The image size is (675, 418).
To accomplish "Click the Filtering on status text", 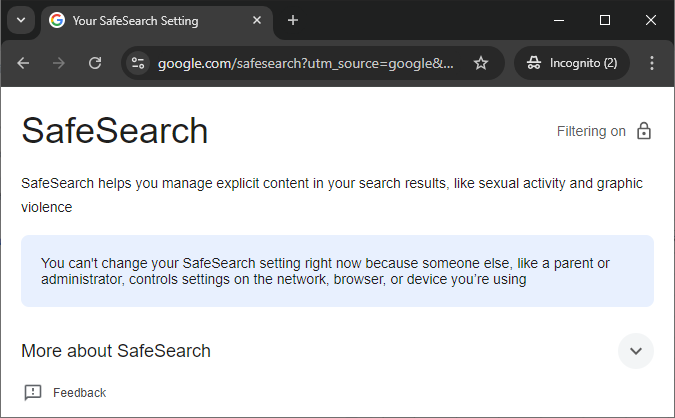I will pyautogui.click(x=591, y=131).
